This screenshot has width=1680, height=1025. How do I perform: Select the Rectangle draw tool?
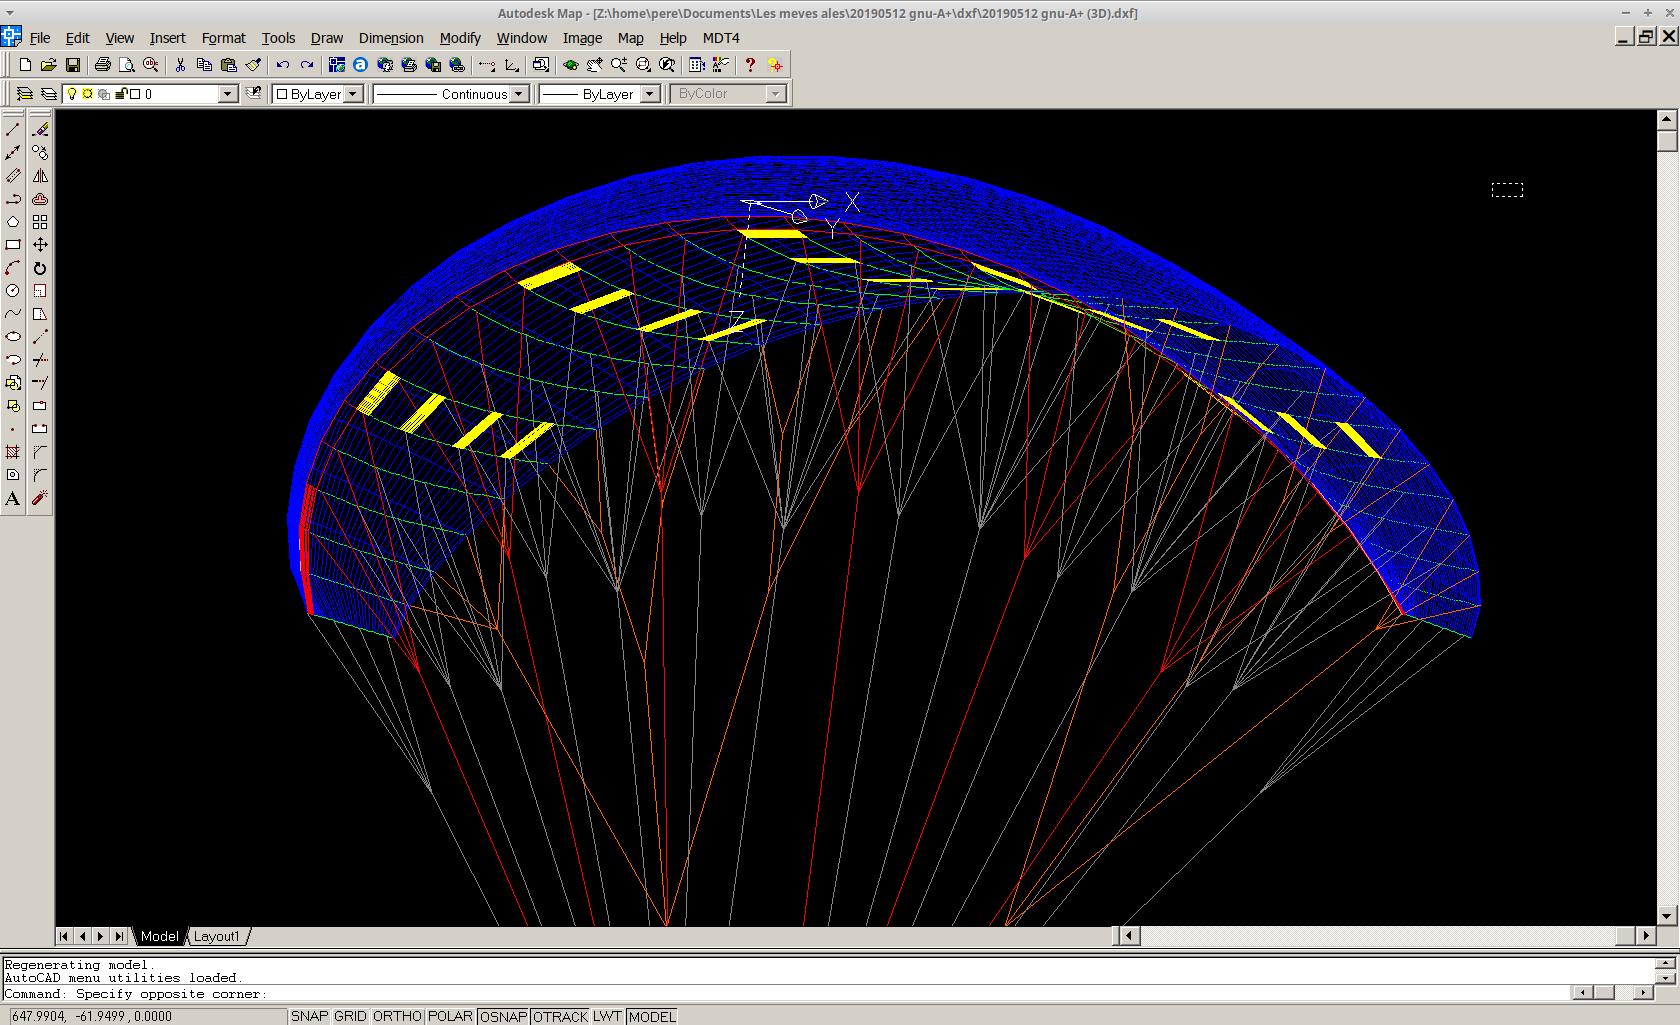tap(13, 245)
